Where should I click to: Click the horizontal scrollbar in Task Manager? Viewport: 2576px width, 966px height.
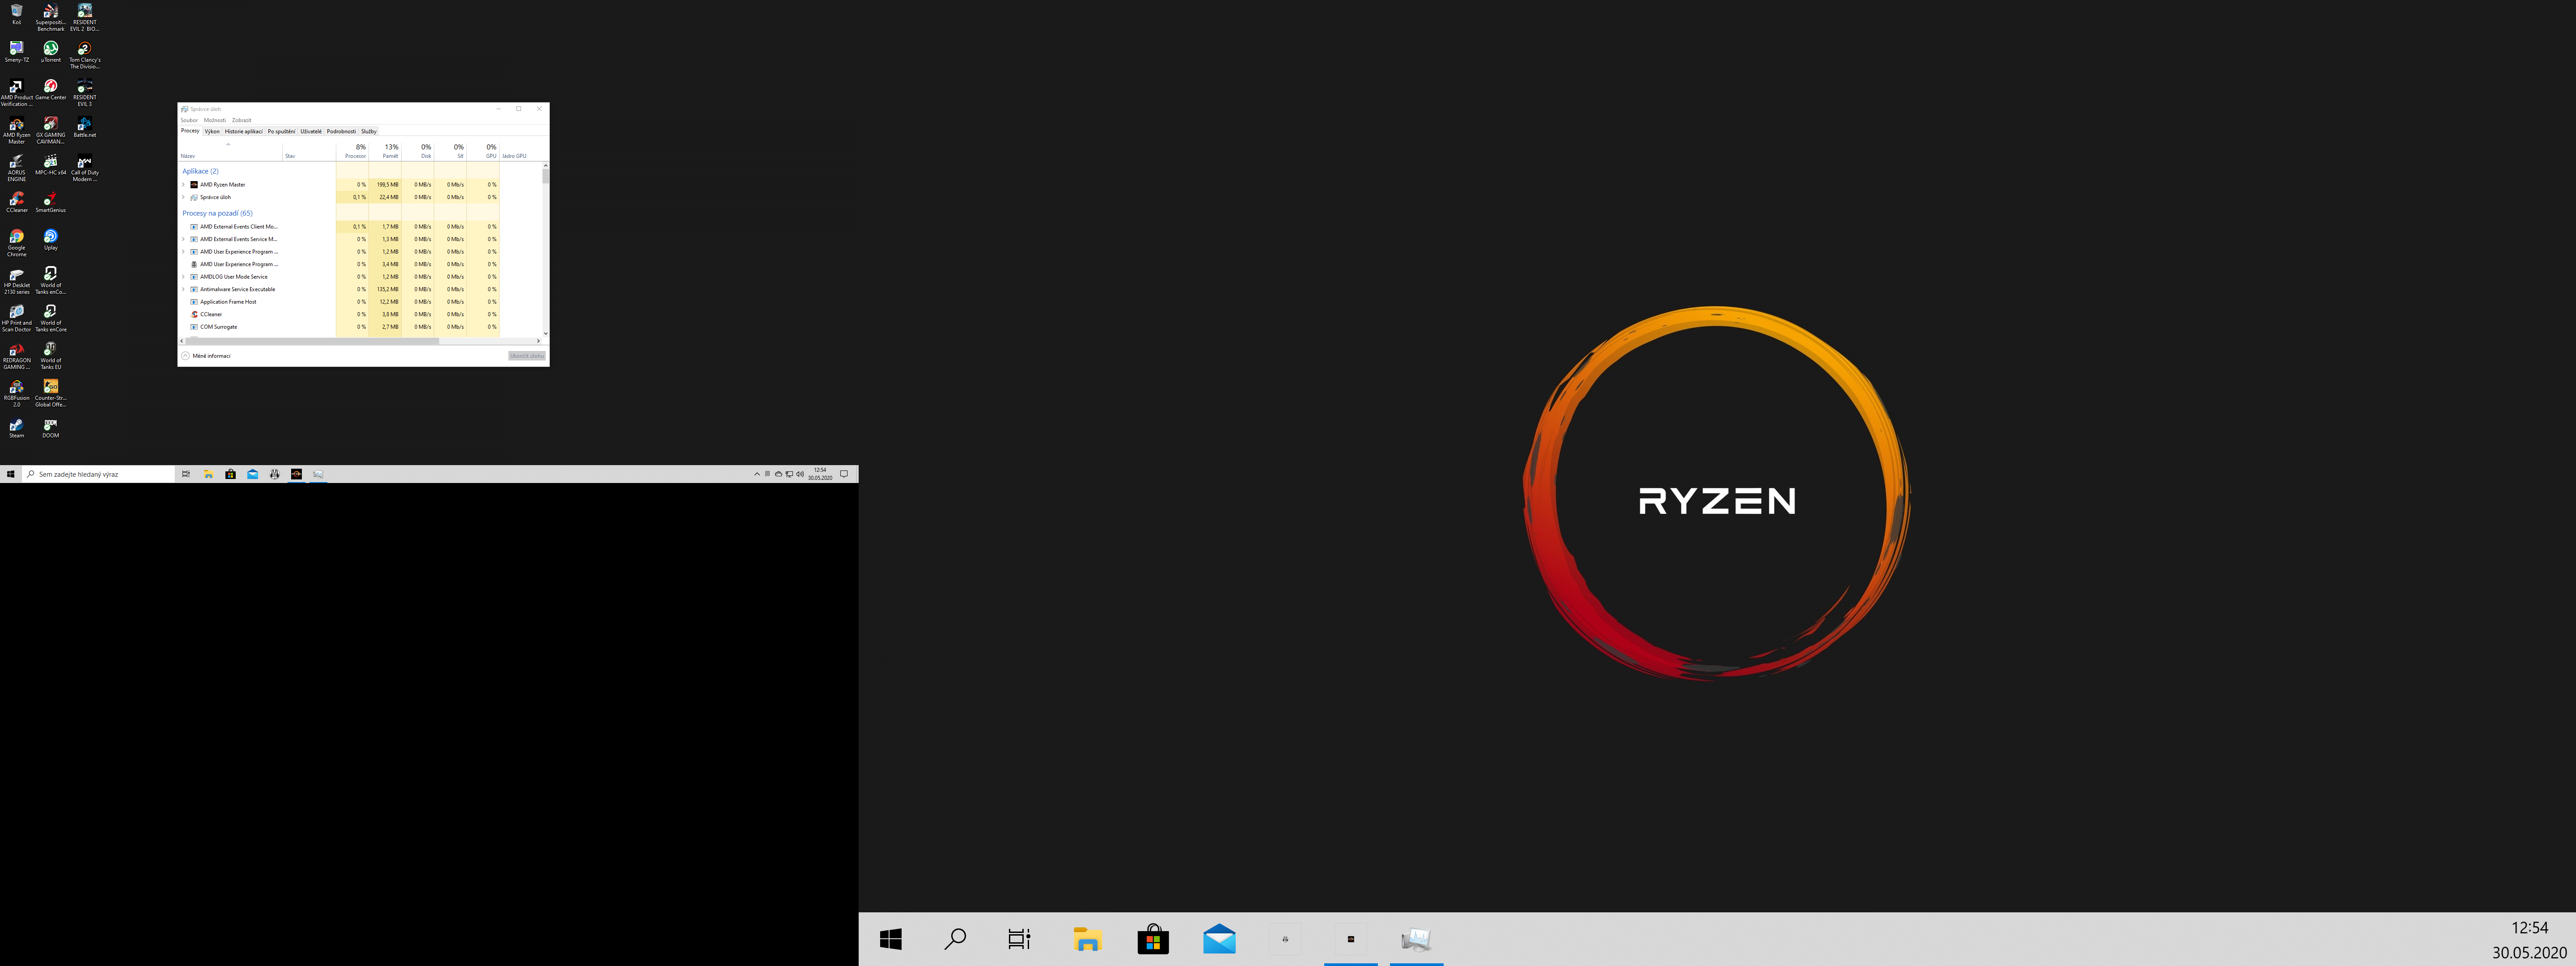click(312, 341)
